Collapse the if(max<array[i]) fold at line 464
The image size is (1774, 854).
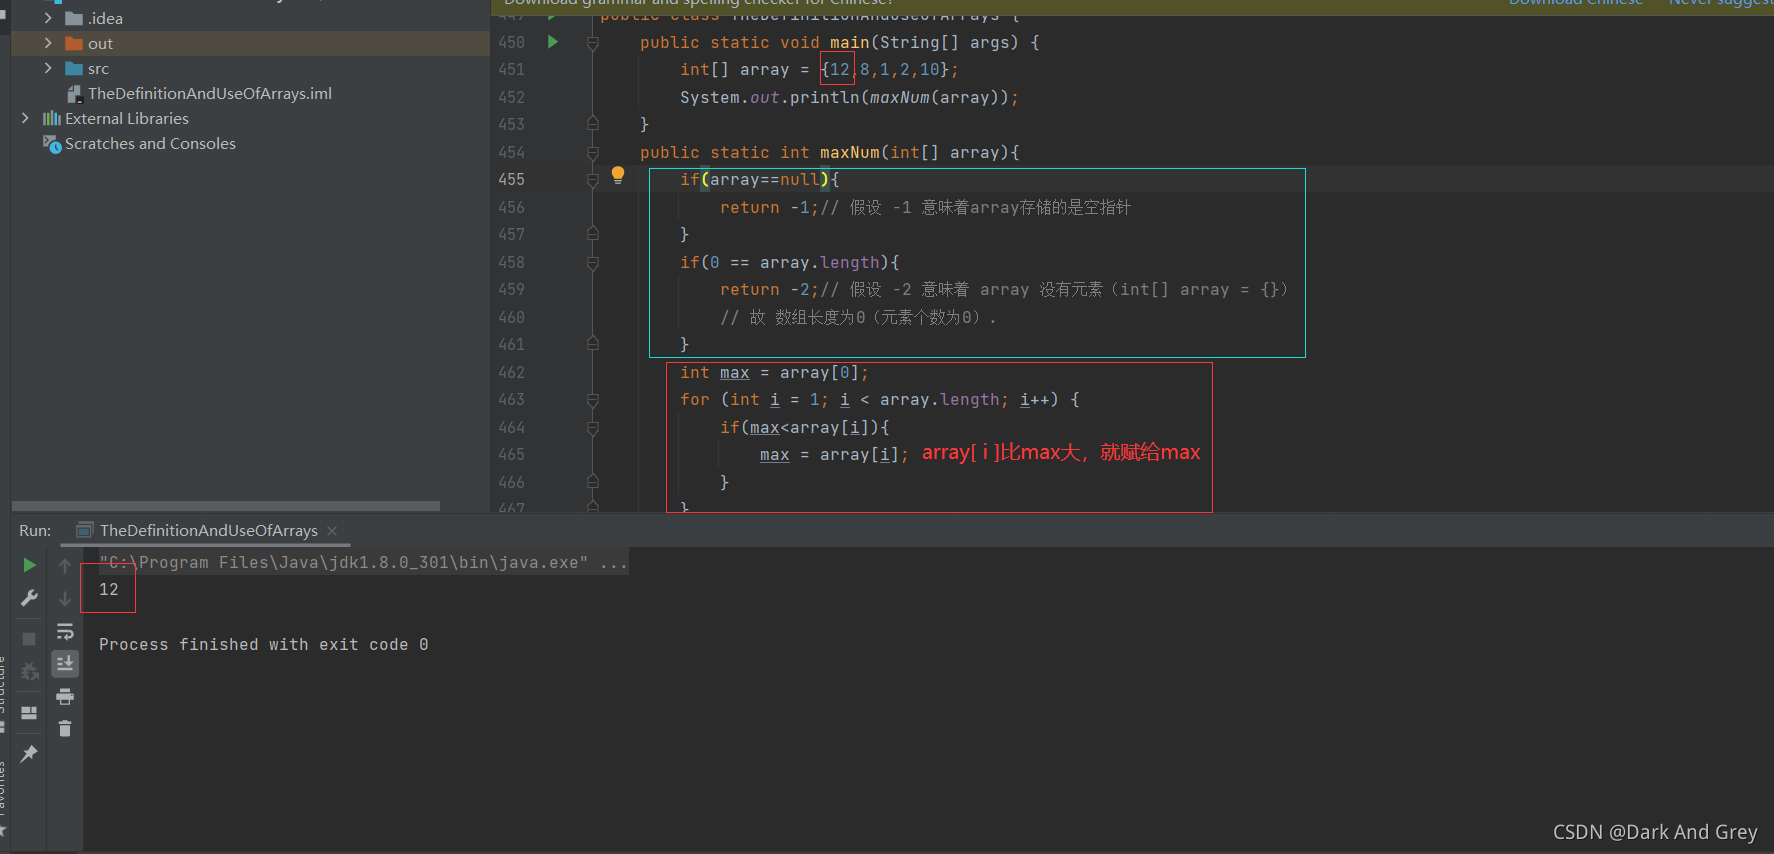pyautogui.click(x=592, y=428)
